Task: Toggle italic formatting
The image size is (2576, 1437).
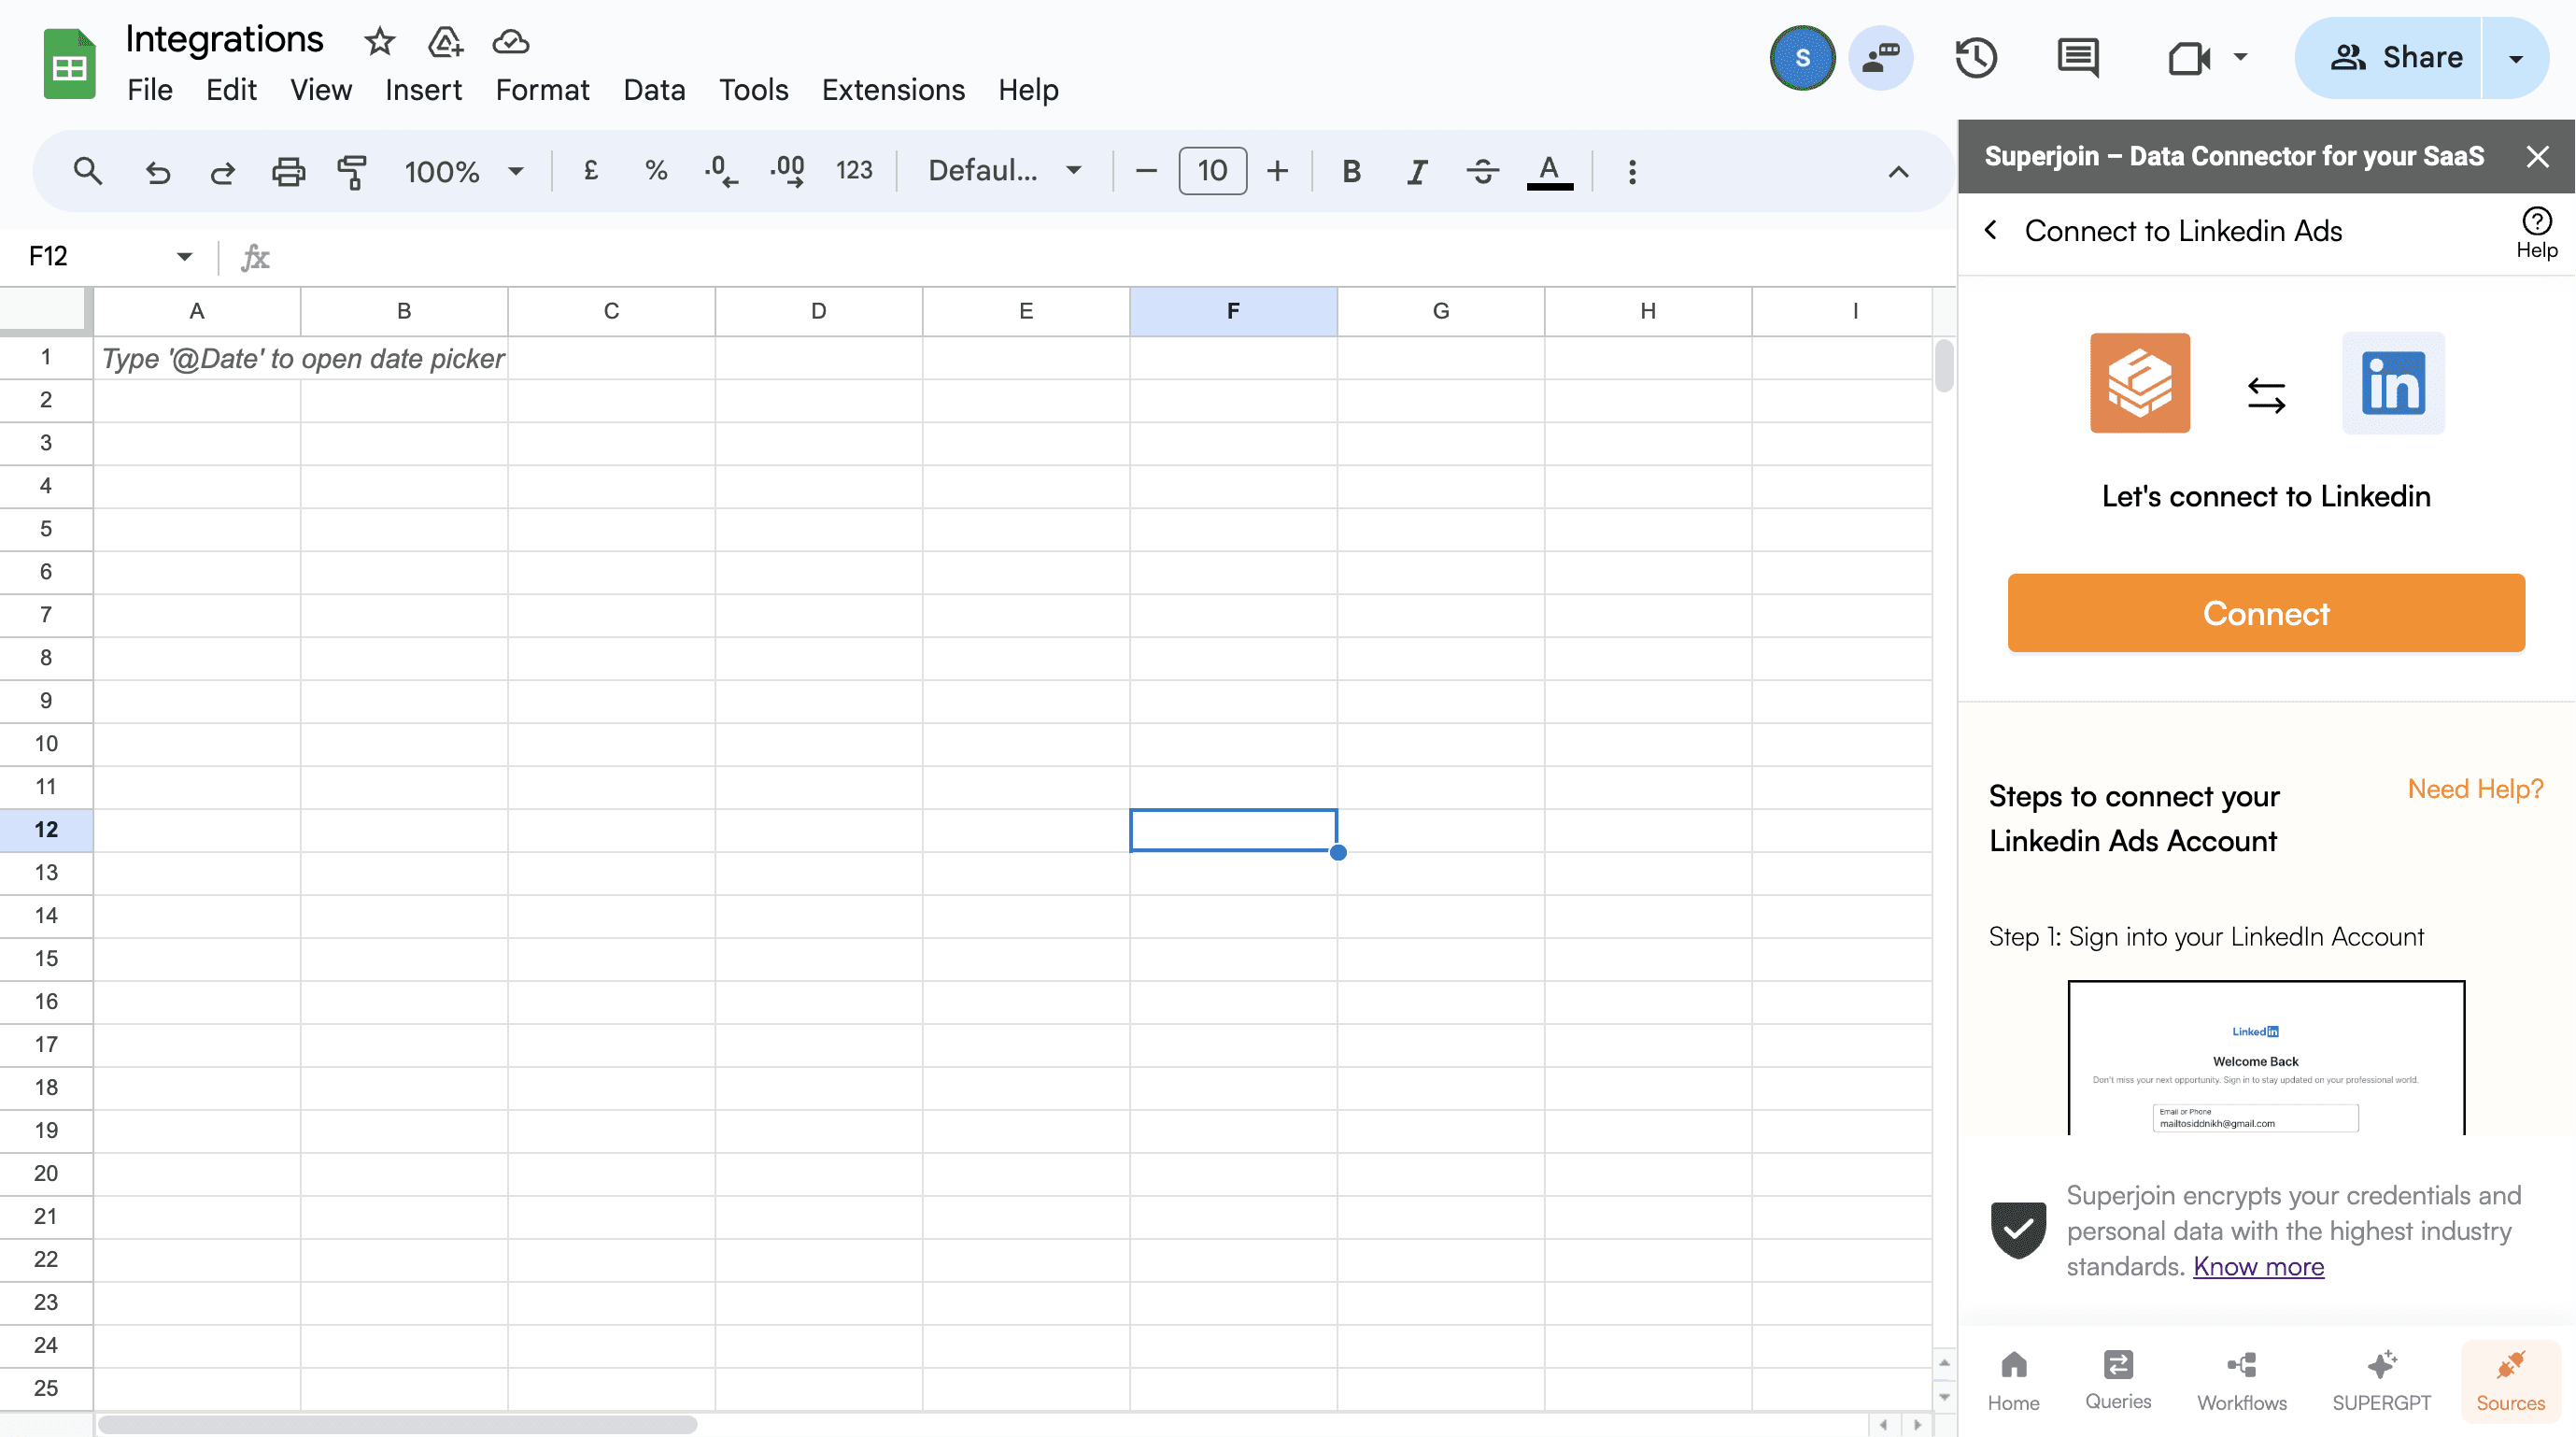Action: 1416,172
